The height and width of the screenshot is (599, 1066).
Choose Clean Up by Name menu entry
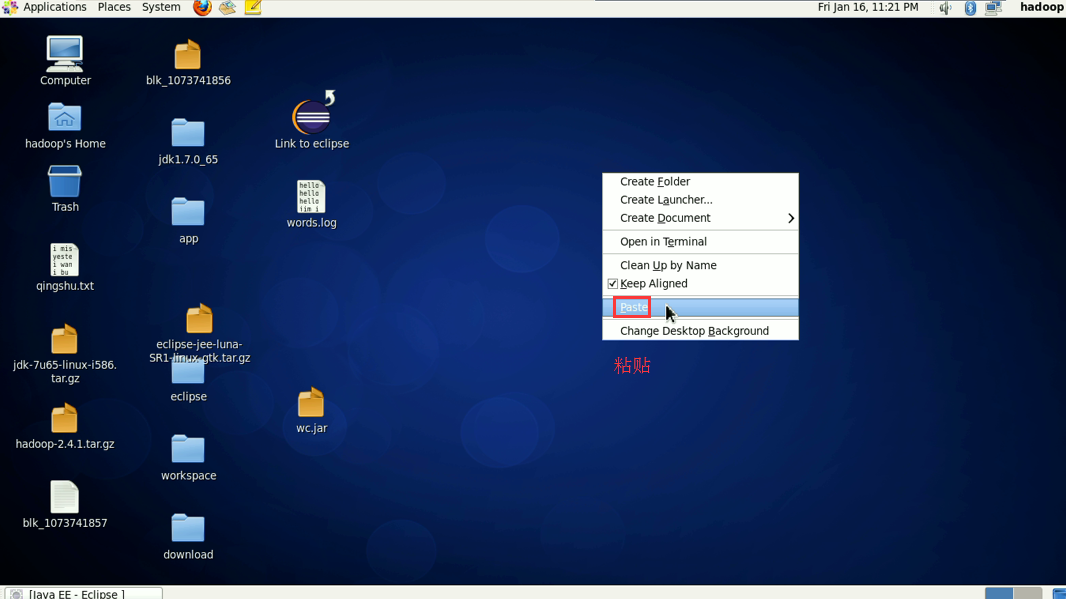700,265
